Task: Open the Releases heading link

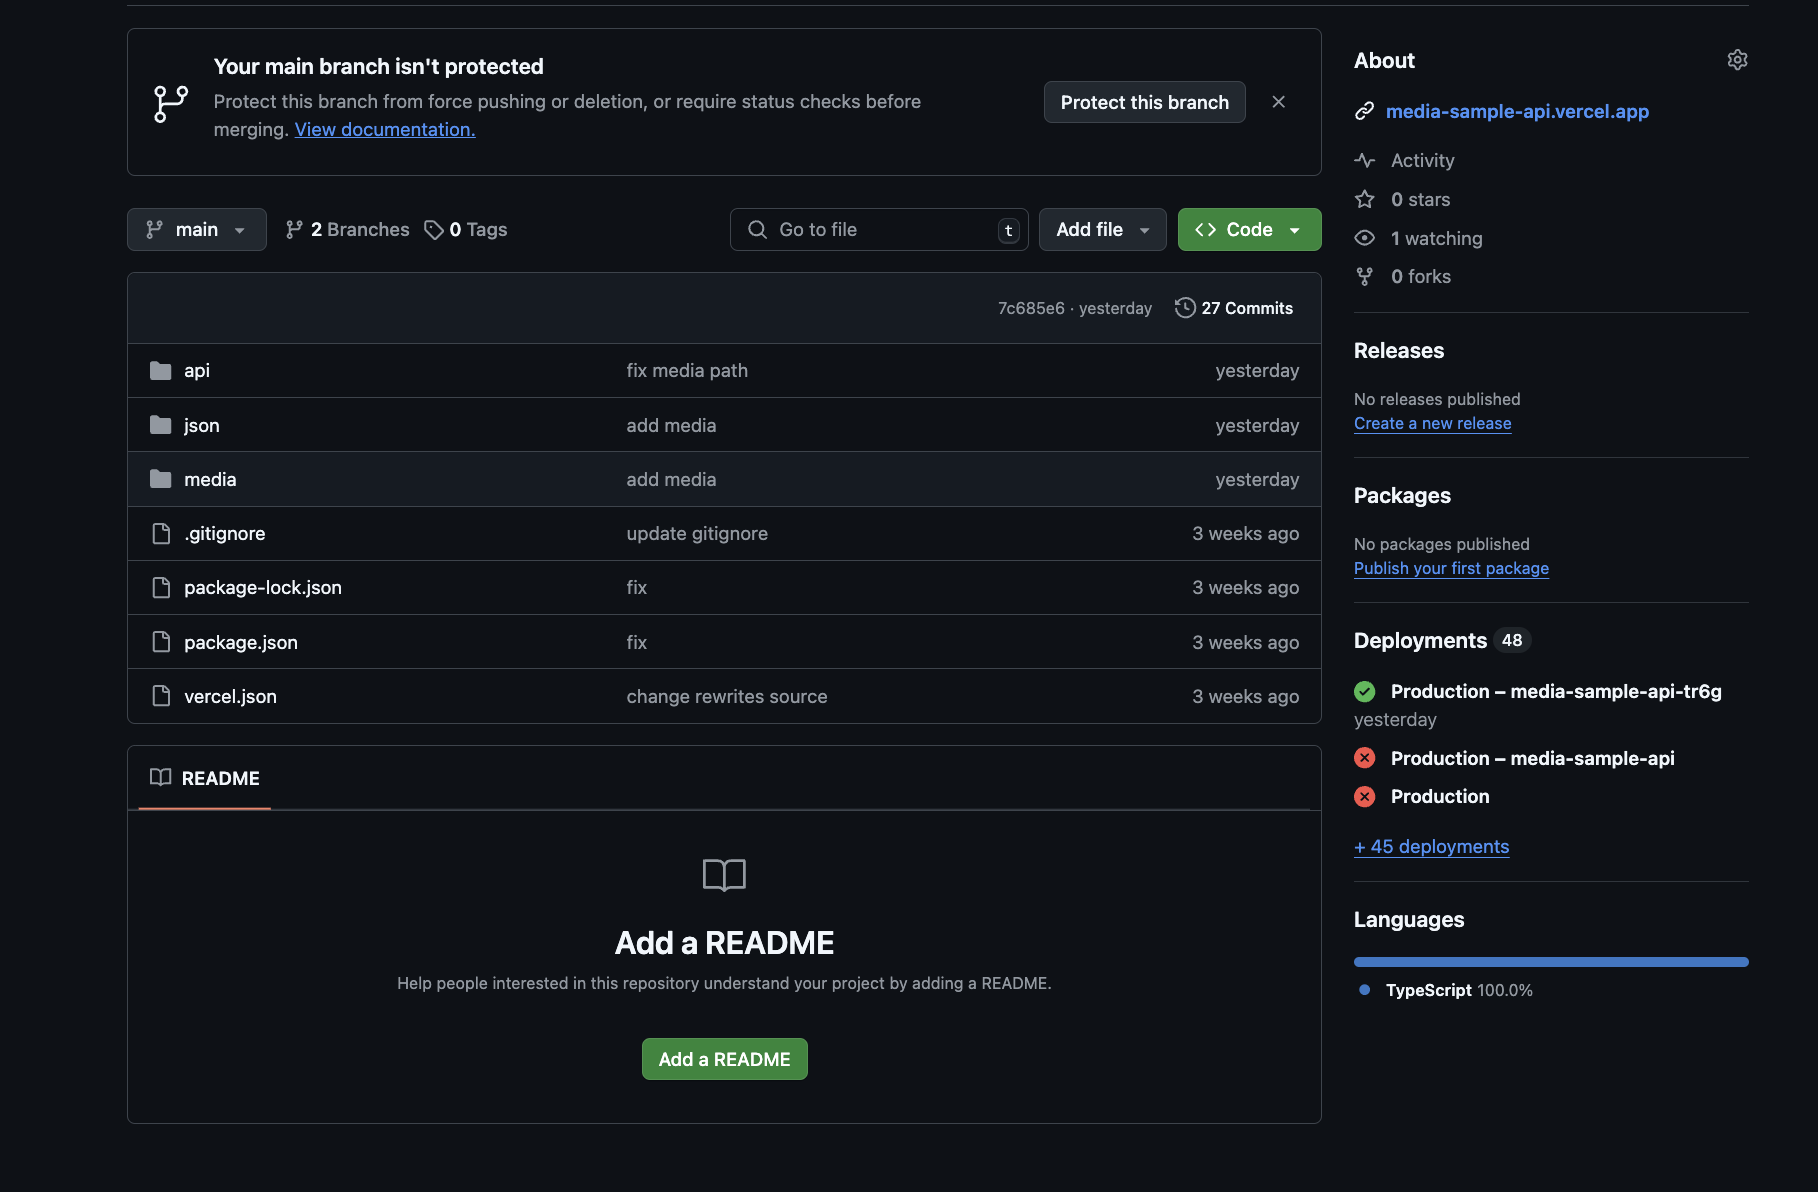Action: 1399,350
